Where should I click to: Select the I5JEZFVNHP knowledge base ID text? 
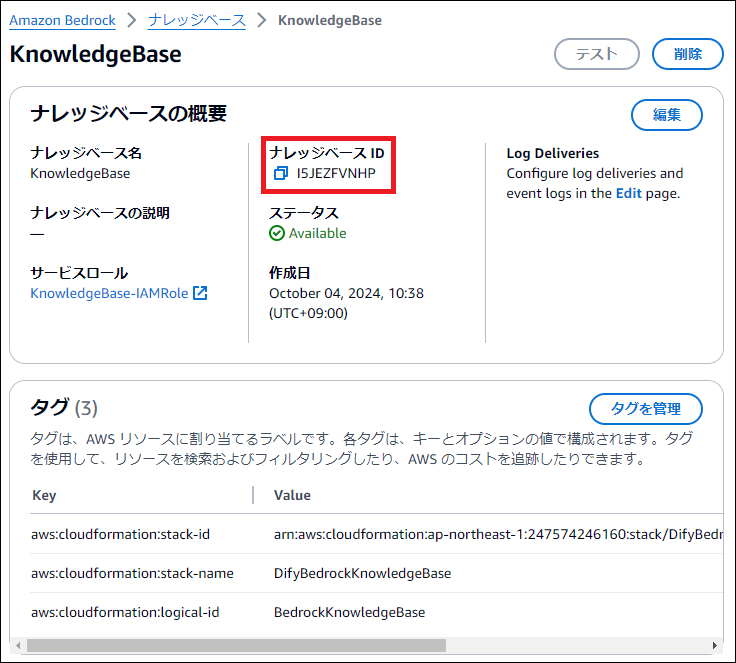click(336, 173)
